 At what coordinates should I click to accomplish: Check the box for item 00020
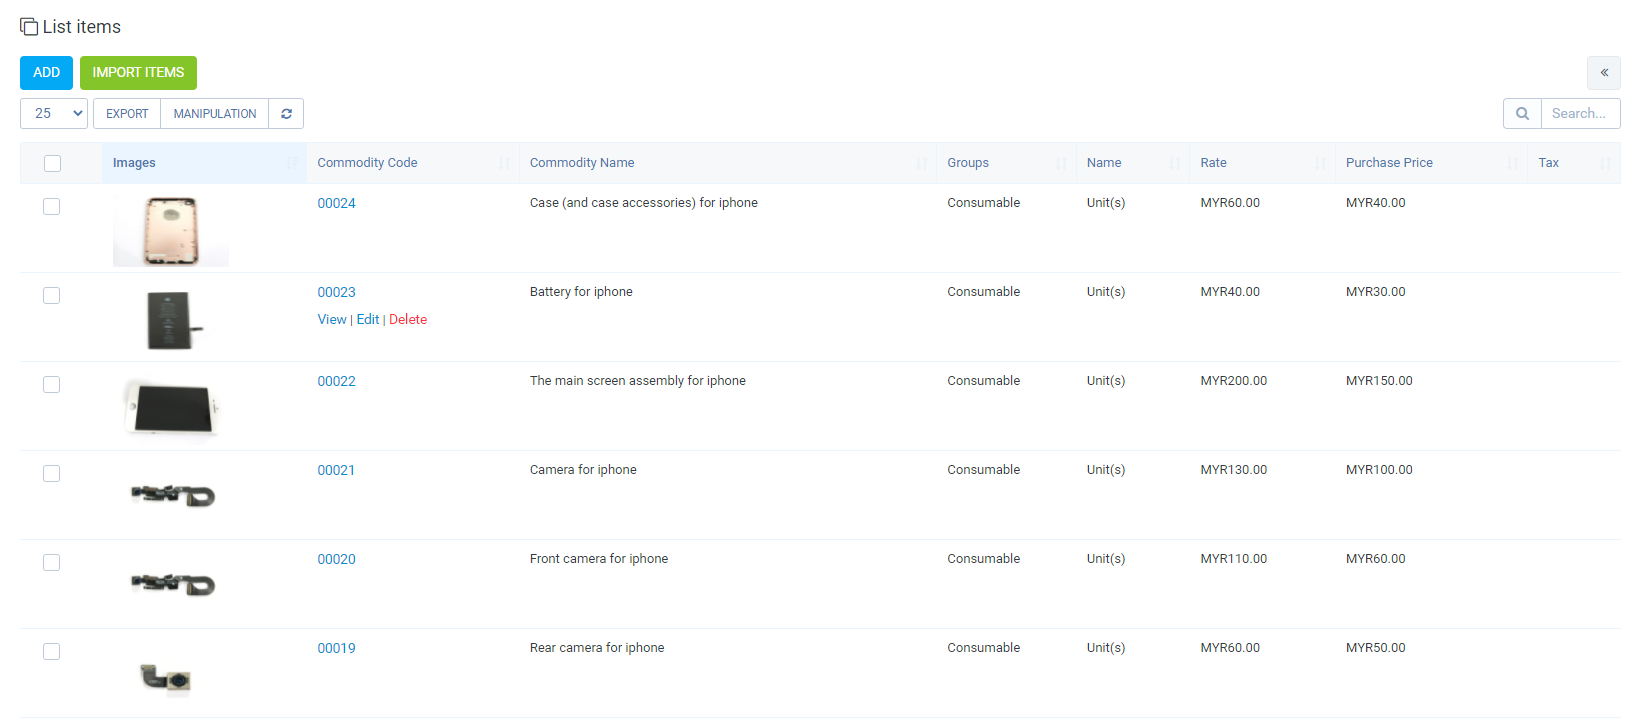coord(52,562)
